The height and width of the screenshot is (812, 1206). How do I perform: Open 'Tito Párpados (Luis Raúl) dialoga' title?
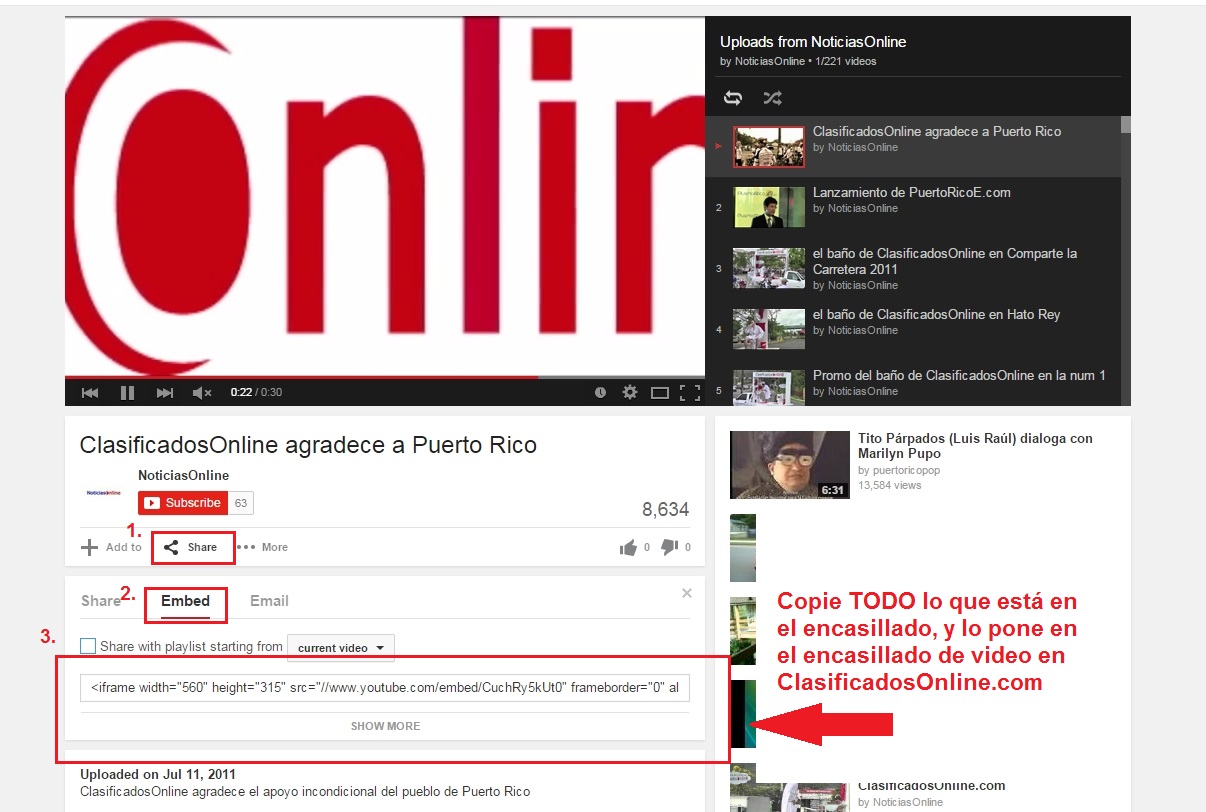pos(975,446)
